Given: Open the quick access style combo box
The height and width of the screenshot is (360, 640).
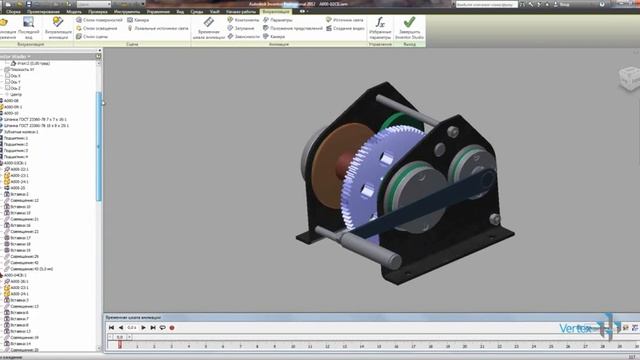Looking at the screenshot, I should [93, 4].
